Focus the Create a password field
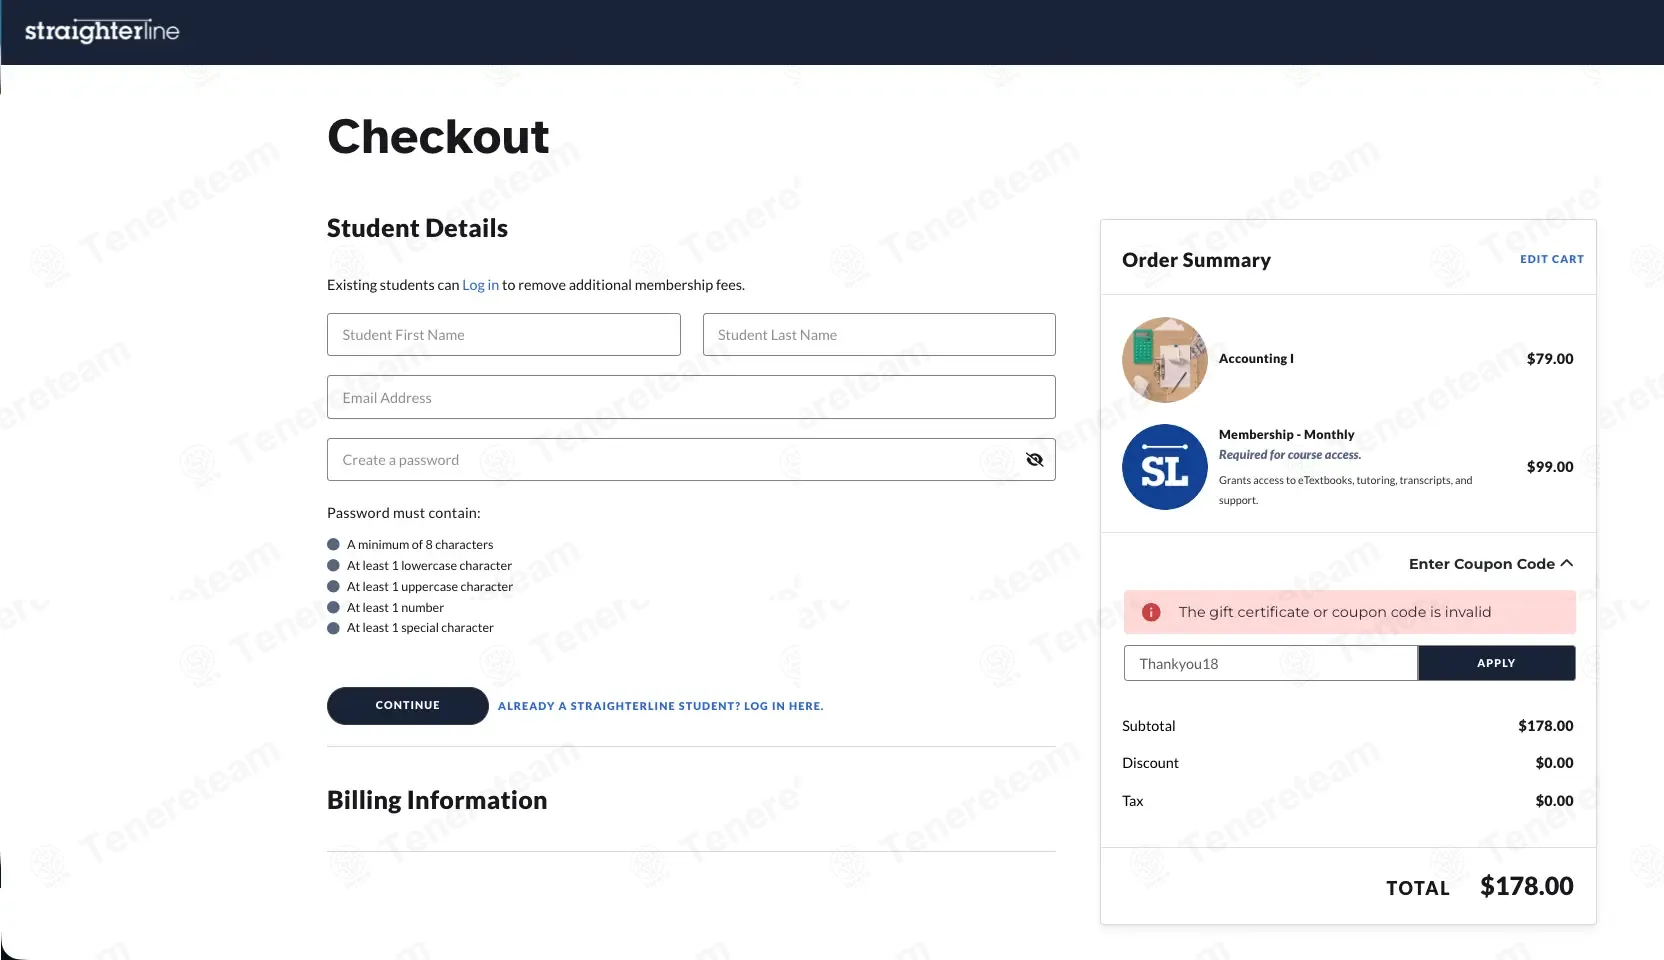The image size is (1664, 960). pyautogui.click(x=691, y=460)
